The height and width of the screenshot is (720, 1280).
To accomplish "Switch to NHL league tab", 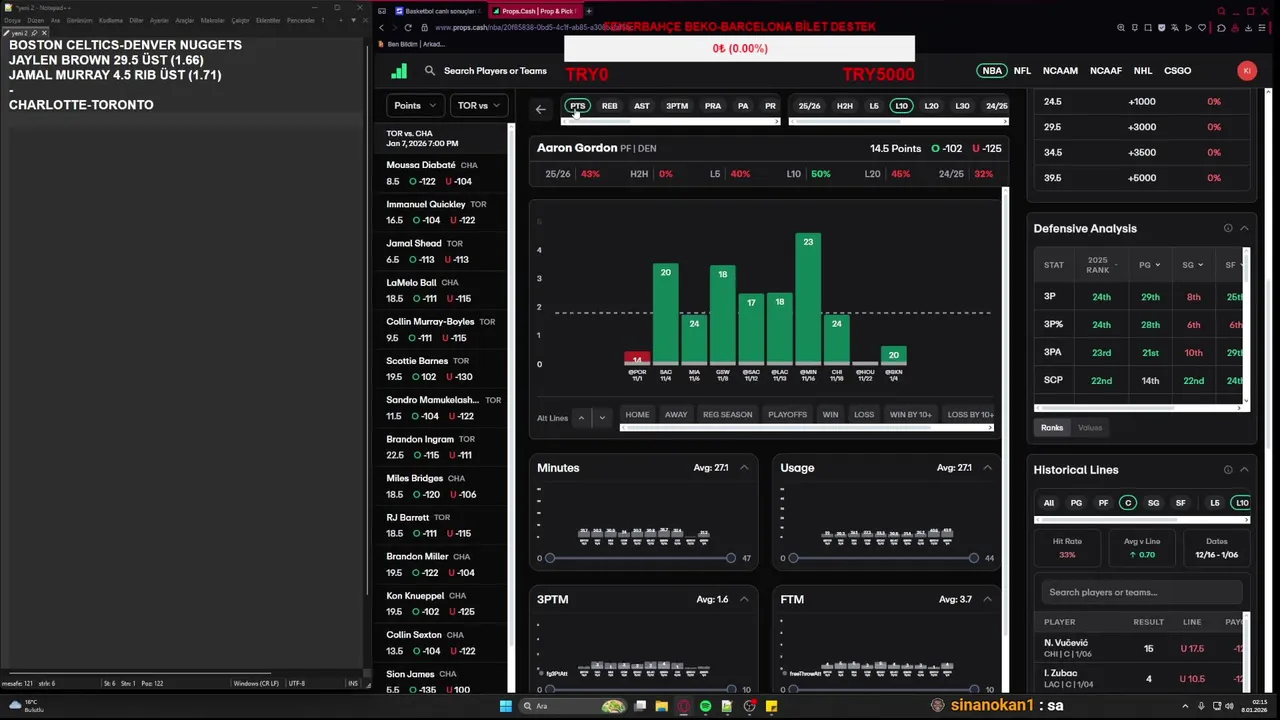I will 1143,71.
